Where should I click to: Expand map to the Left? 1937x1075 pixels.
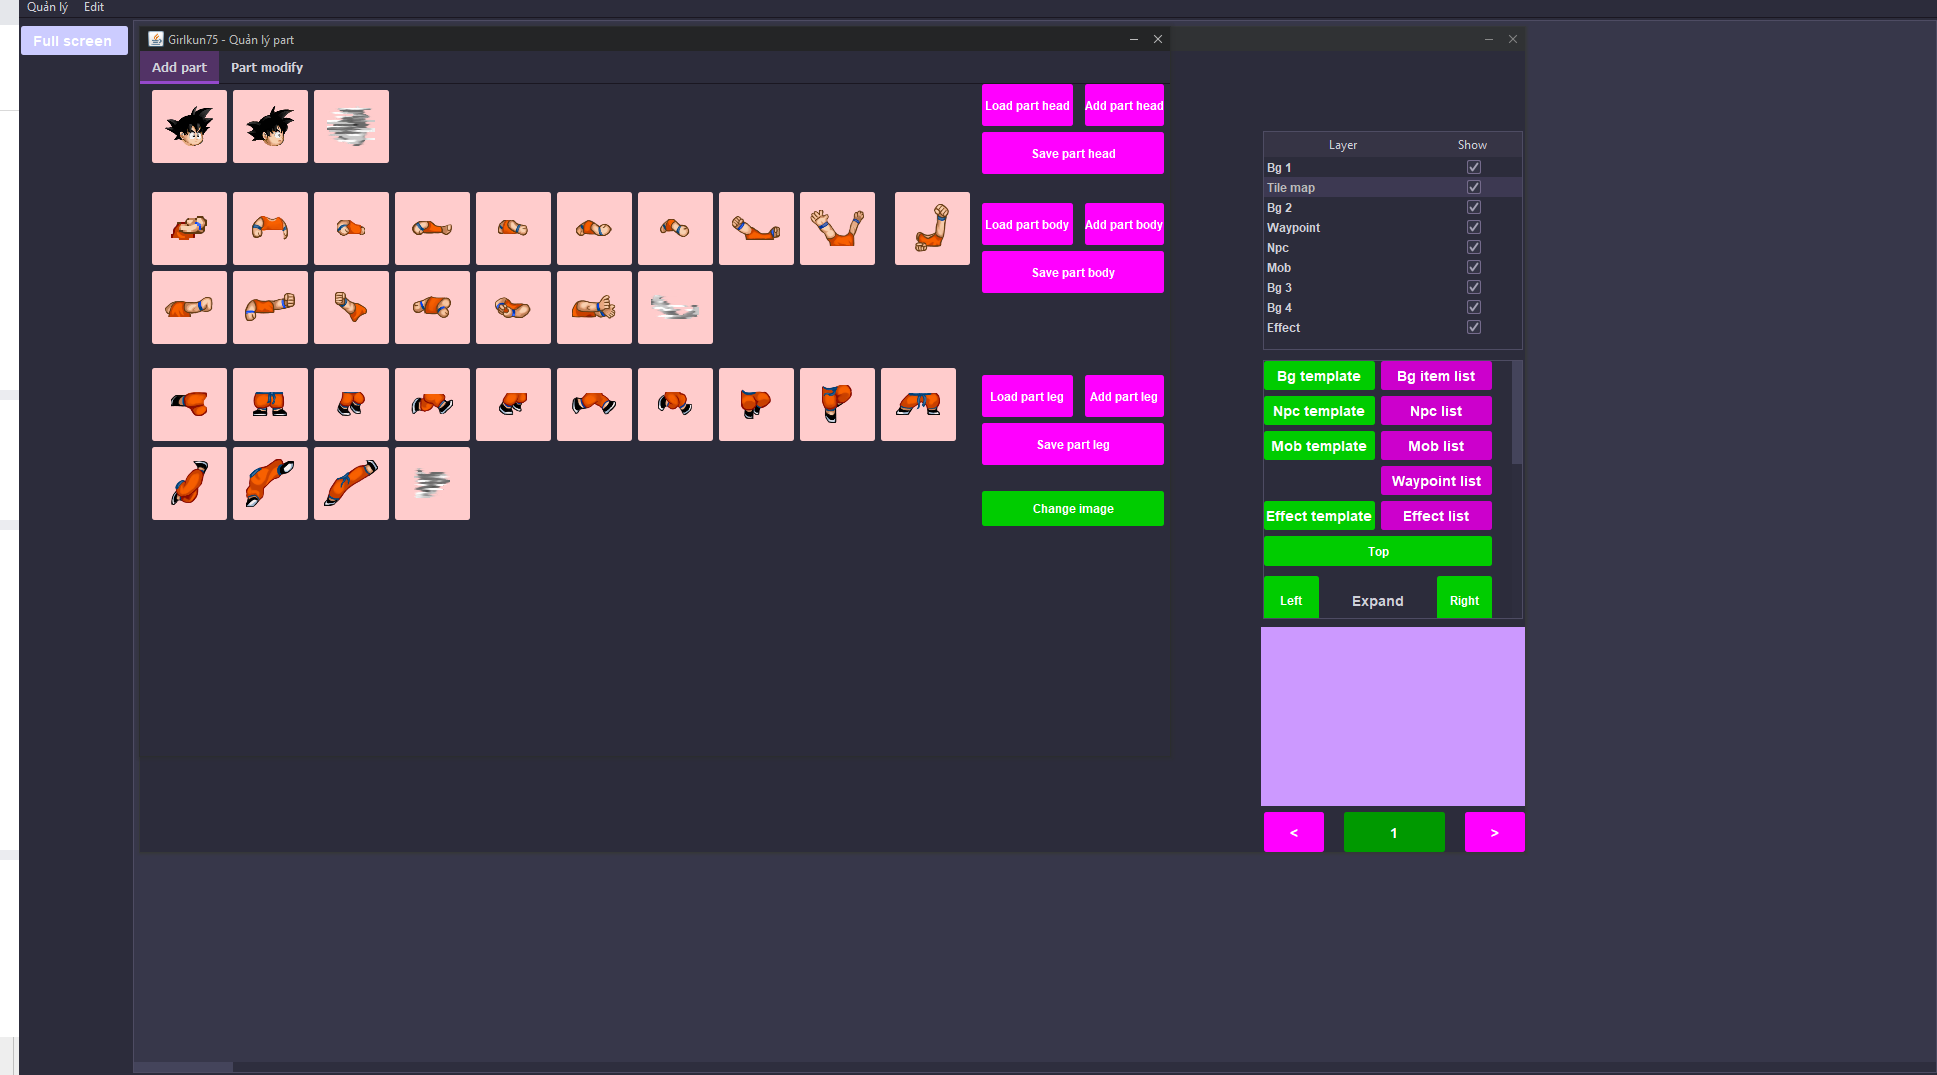coord(1291,600)
